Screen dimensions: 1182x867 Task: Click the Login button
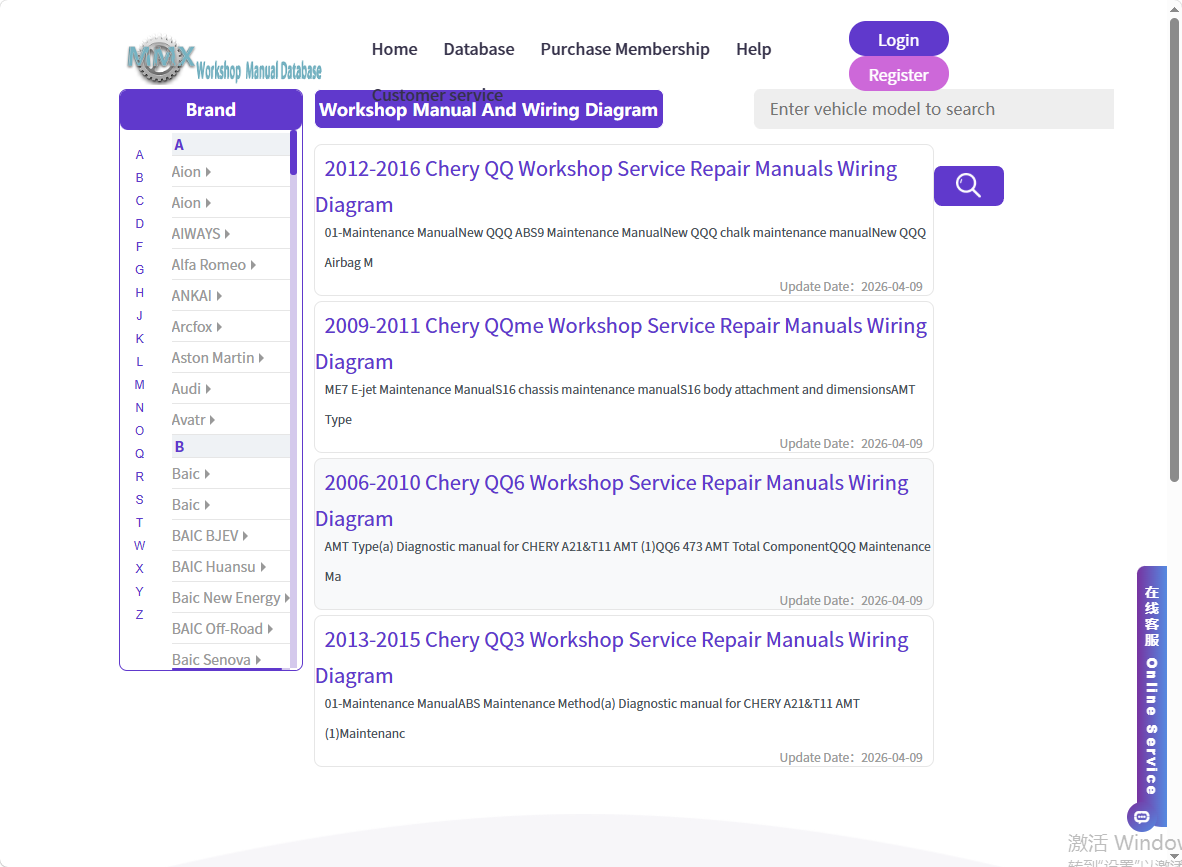pos(898,39)
